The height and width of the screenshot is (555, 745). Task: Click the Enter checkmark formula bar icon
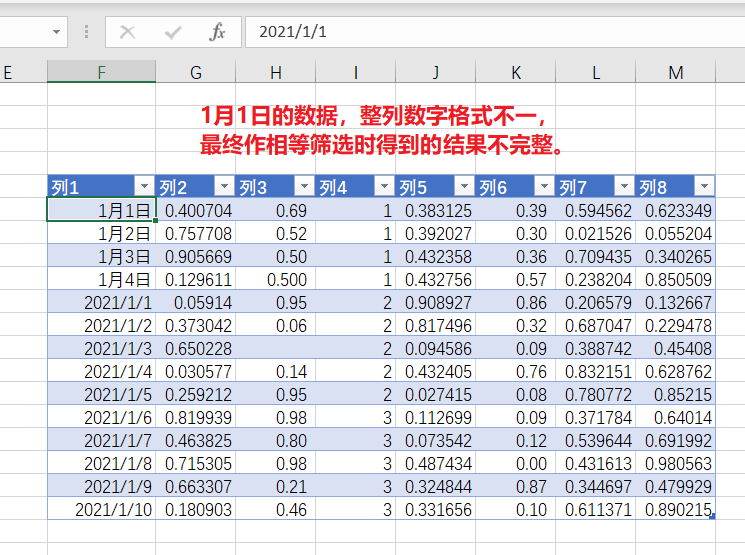click(172, 32)
